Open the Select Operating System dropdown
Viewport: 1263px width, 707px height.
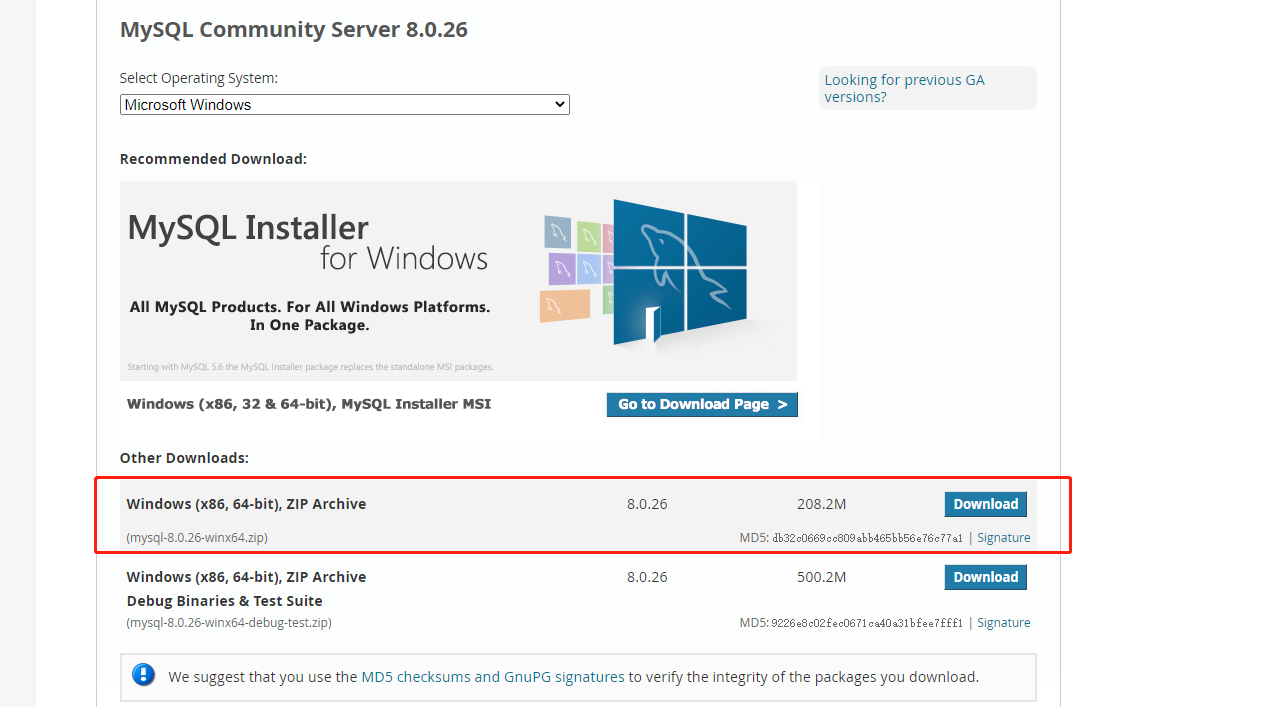pos(345,105)
